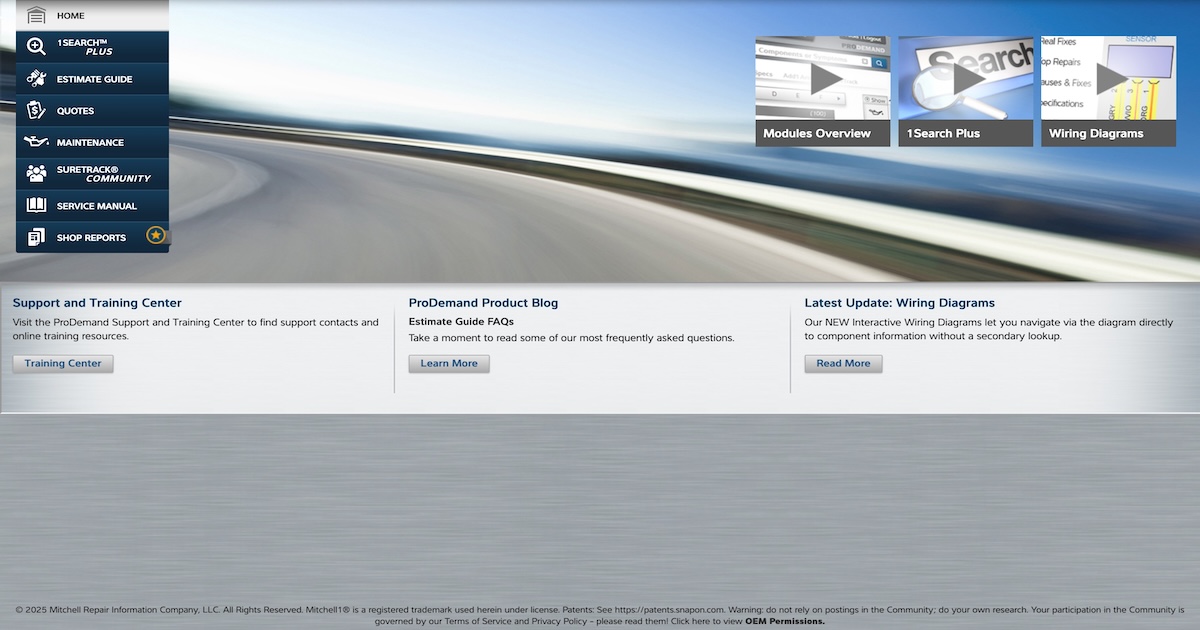Click the gold star badge on Shop Reports
Viewport: 1200px width, 630px height.
(156, 236)
